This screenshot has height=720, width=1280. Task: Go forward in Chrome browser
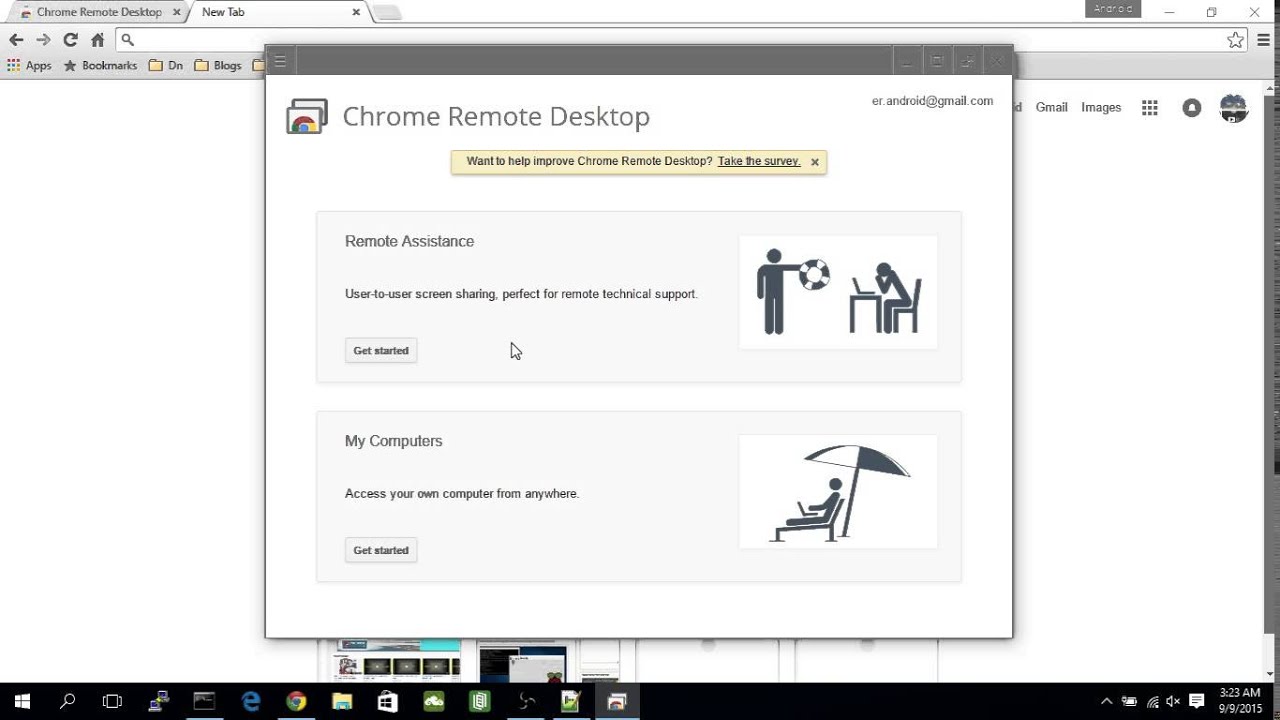[x=43, y=40]
